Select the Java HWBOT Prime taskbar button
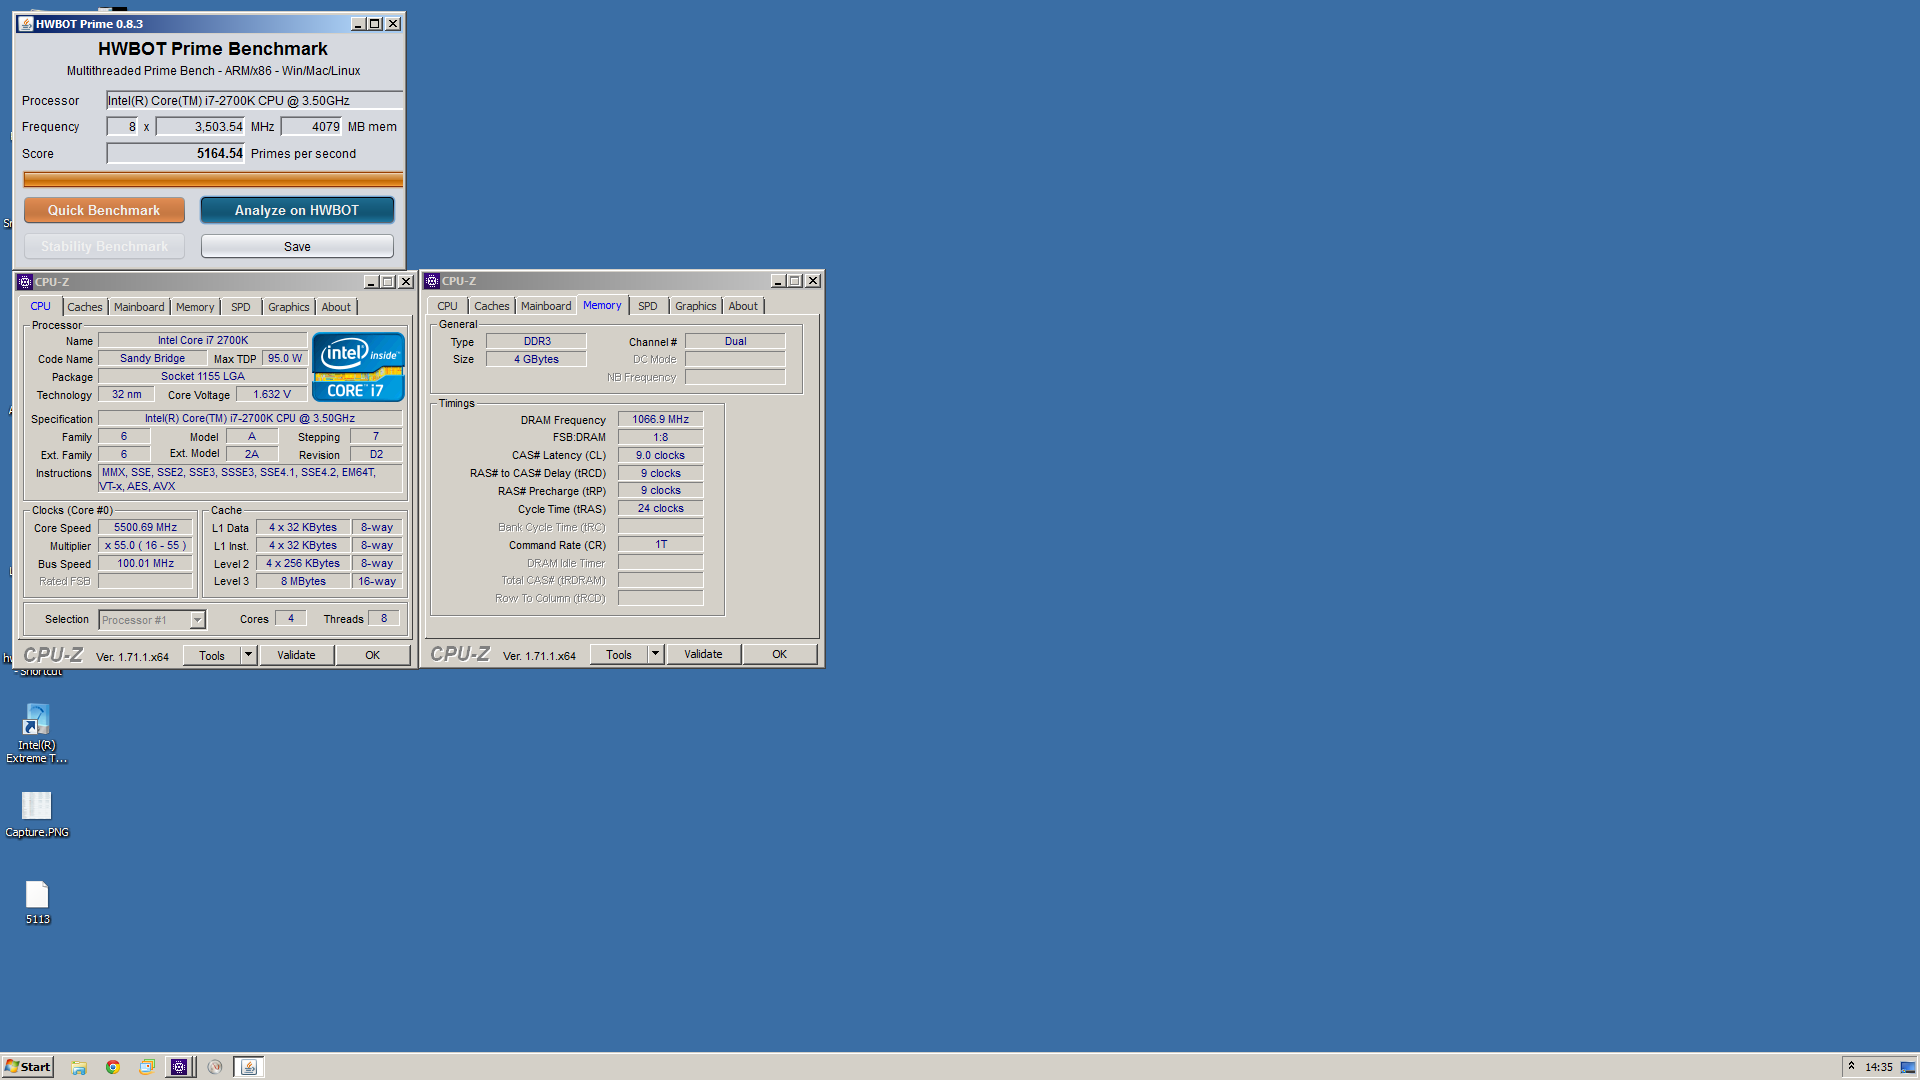The image size is (1920, 1080). coord(249,1067)
